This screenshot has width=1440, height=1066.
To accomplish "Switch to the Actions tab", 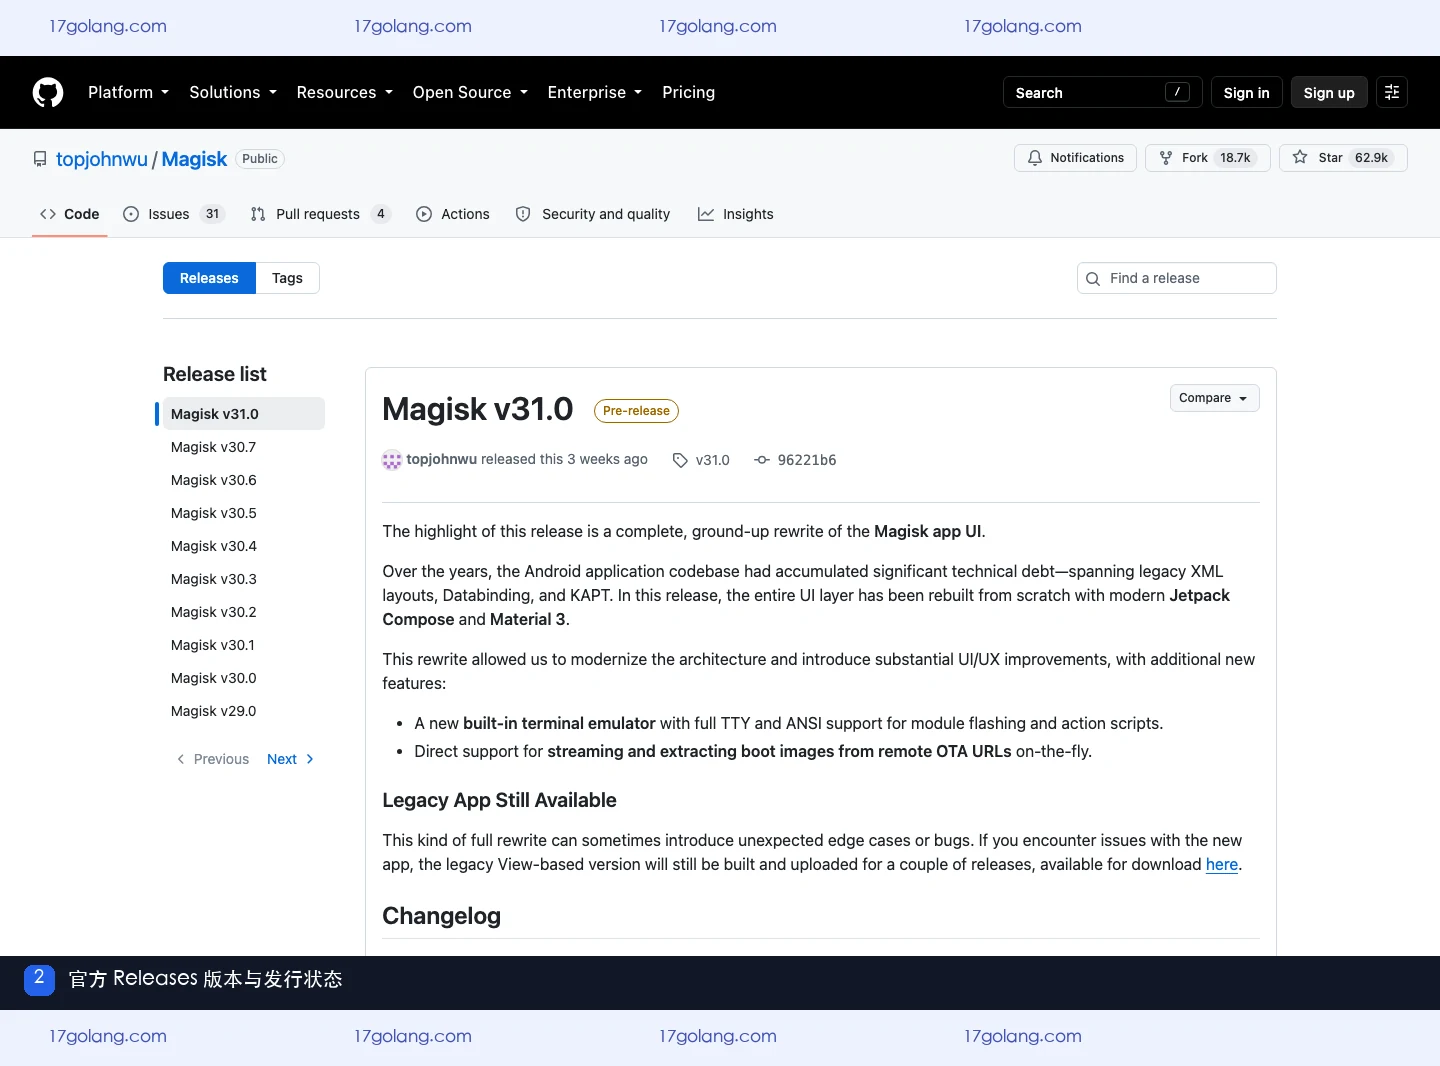I will click(452, 214).
